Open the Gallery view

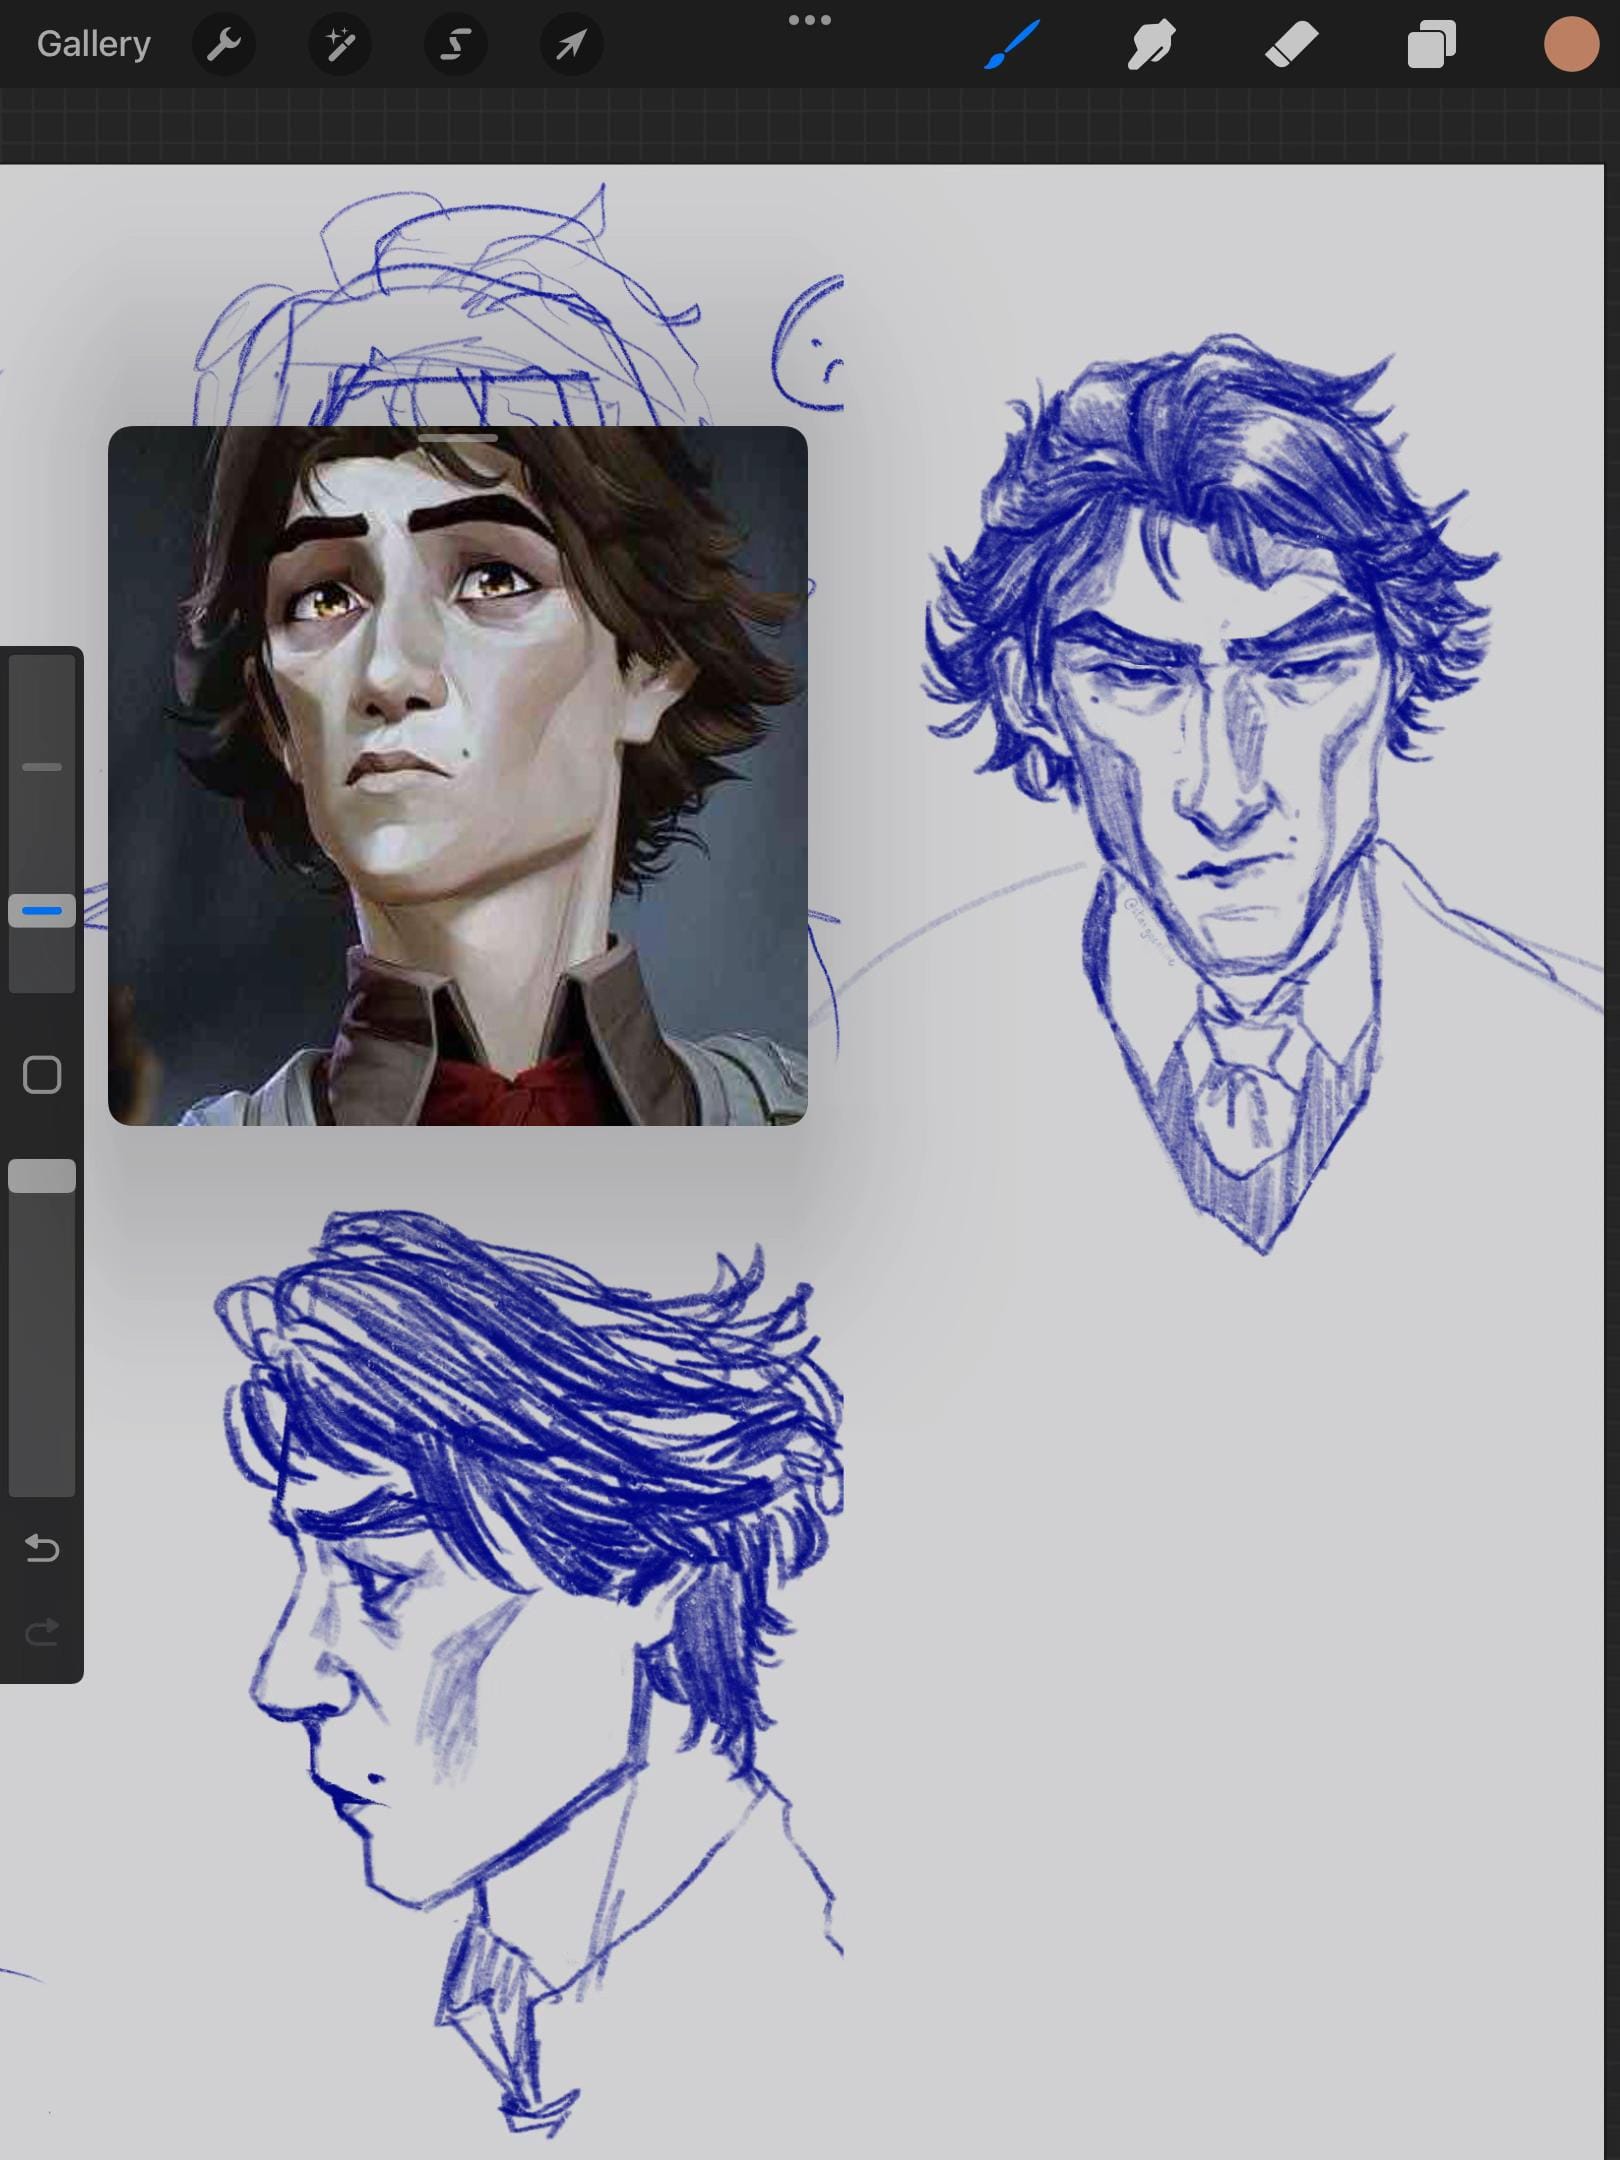(x=94, y=44)
